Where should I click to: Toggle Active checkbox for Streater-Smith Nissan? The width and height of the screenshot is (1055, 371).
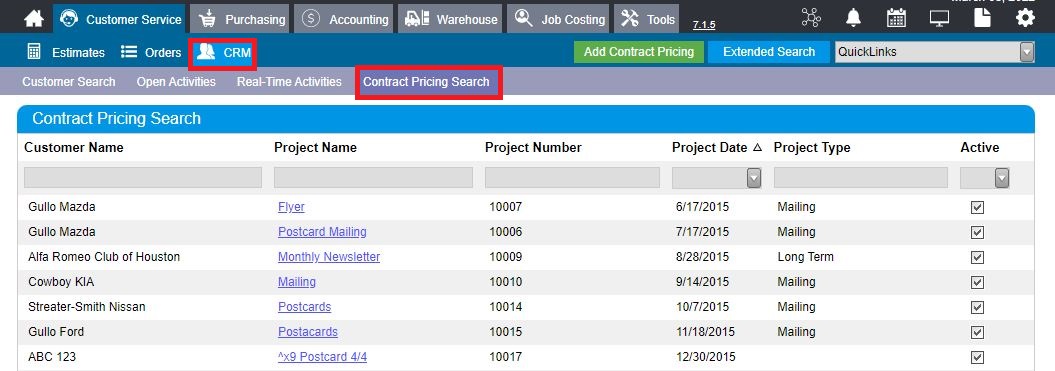[978, 308]
